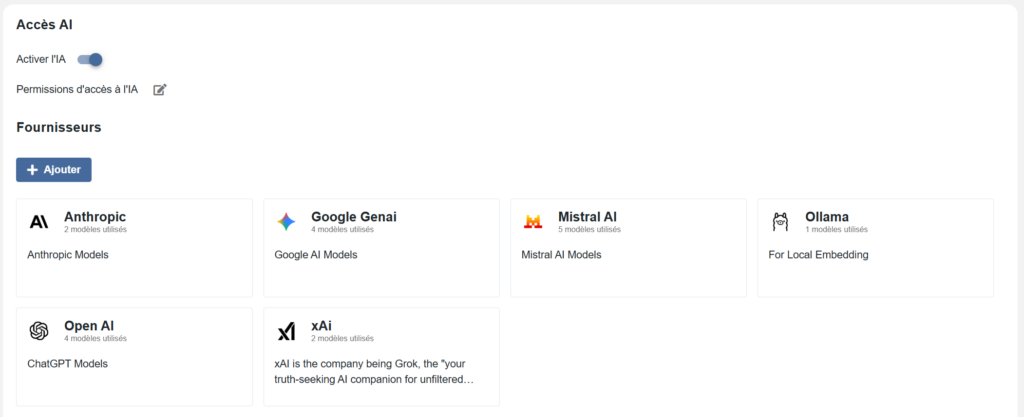Click the For Local Embedding description
Screen dimensions: 1024x417
point(818,255)
